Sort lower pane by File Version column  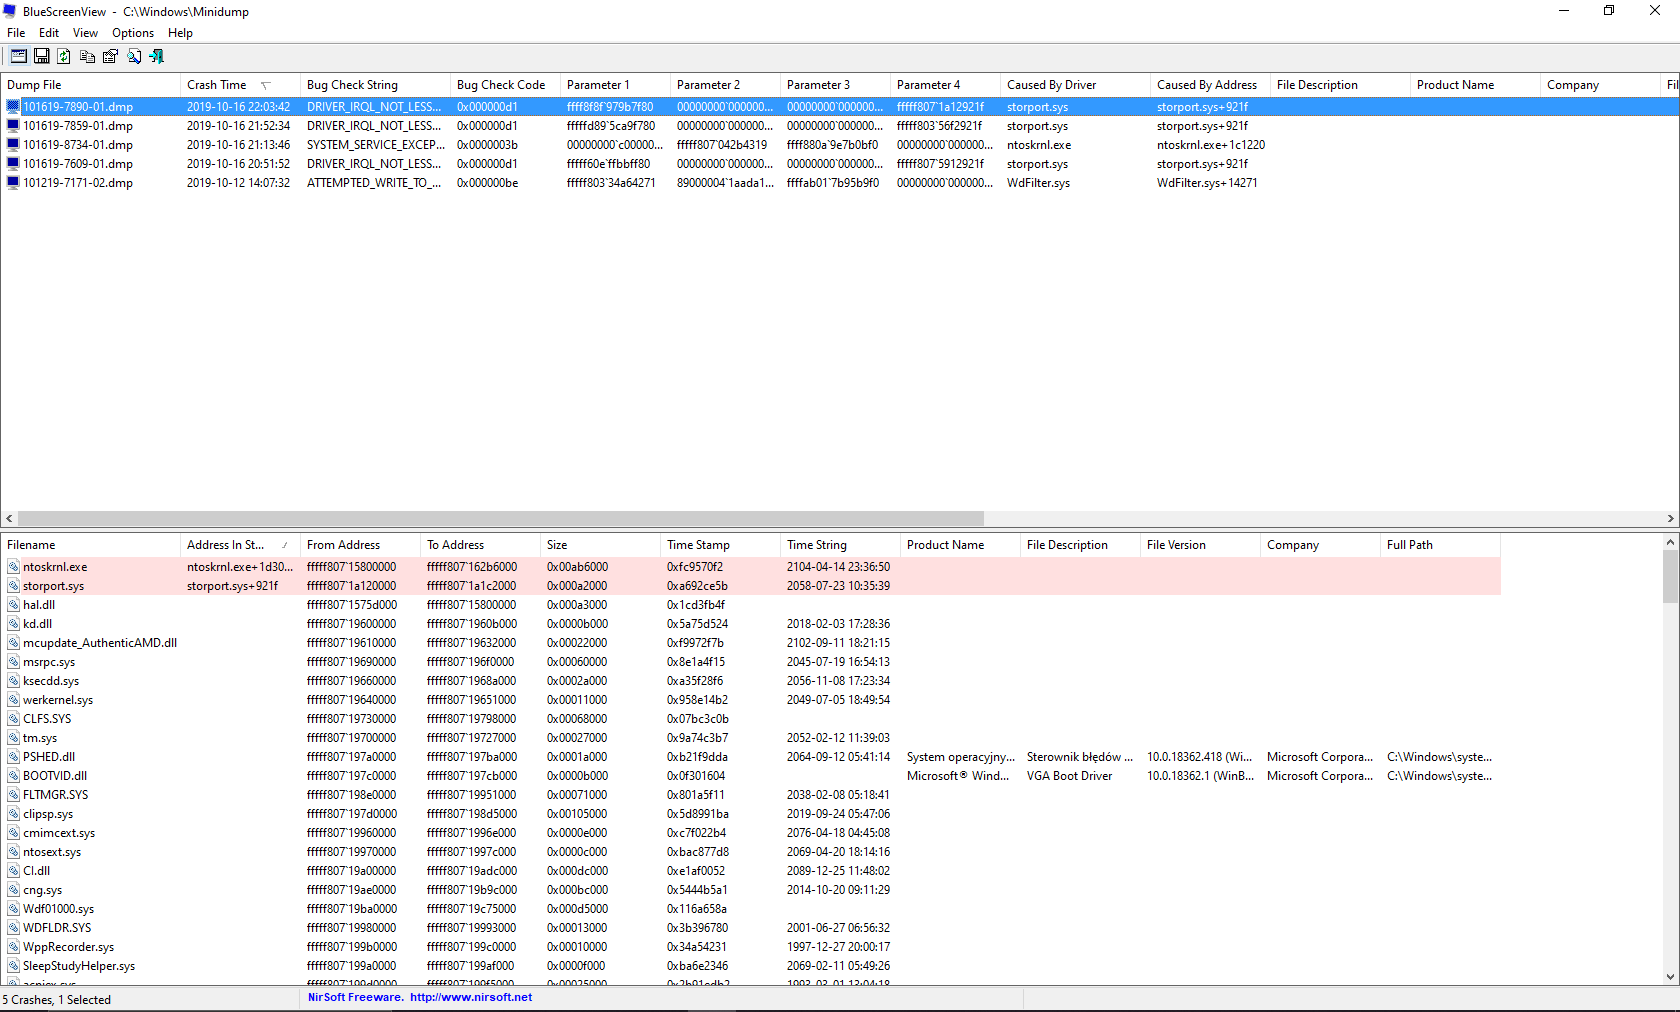[1200, 545]
